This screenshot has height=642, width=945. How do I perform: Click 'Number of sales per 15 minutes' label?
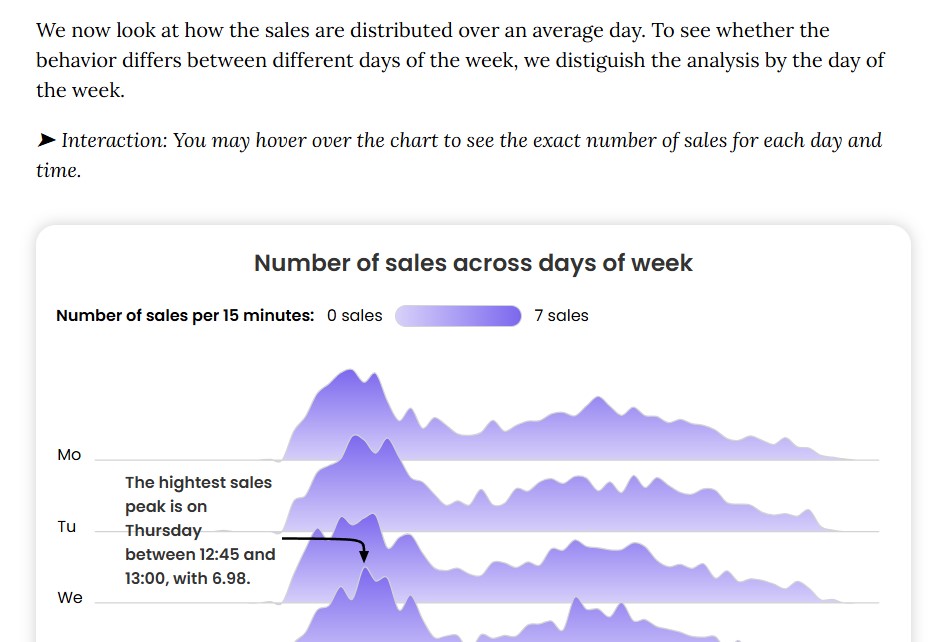tap(185, 315)
